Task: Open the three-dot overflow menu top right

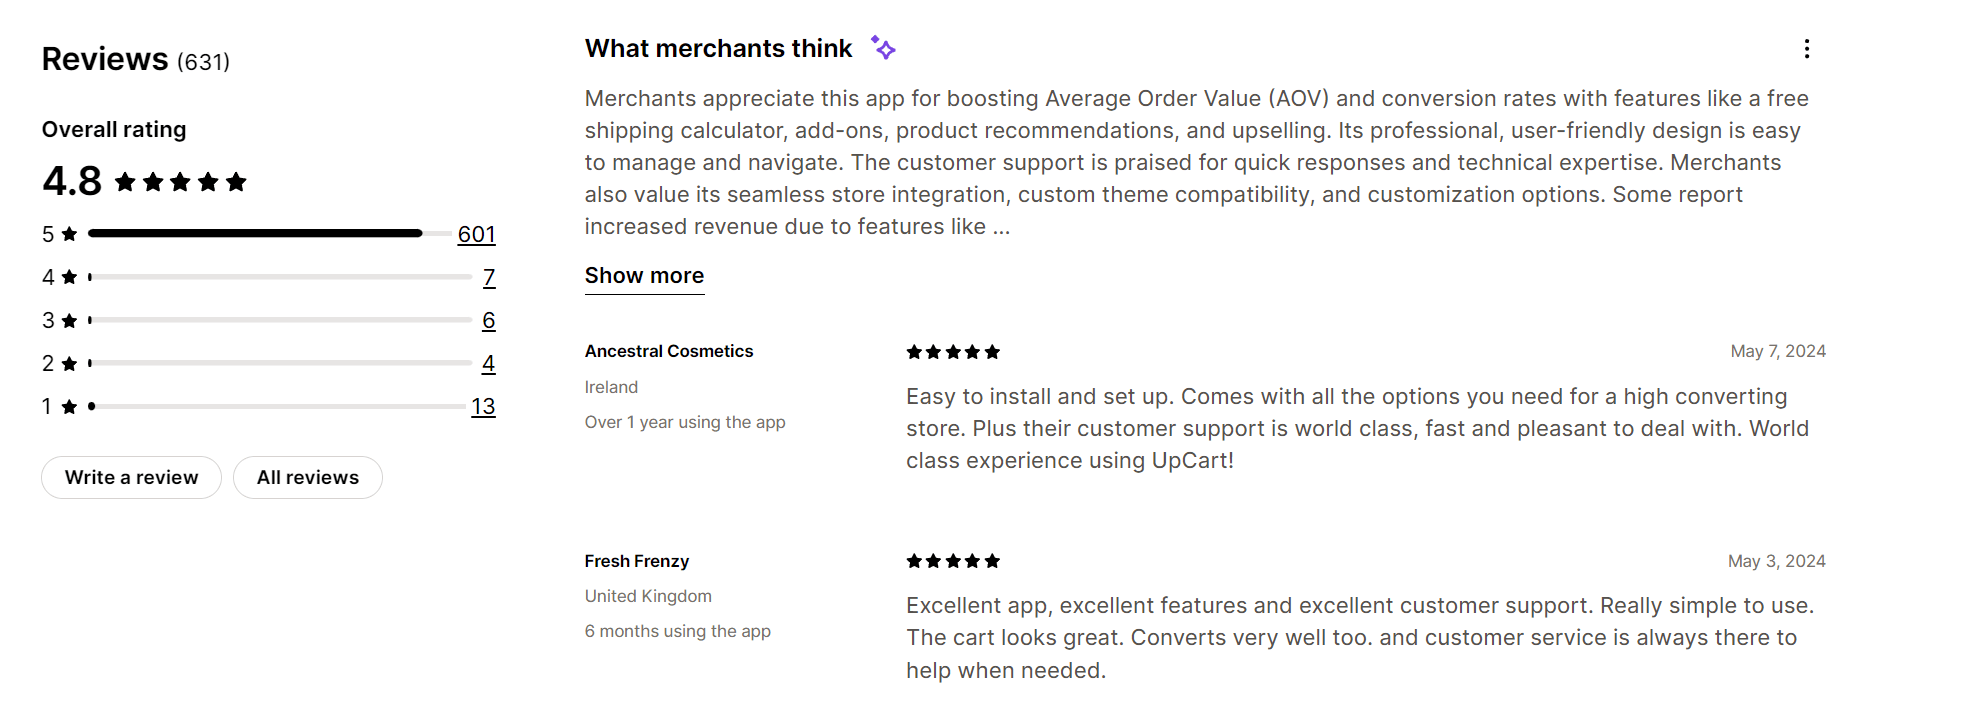Action: click(x=1806, y=49)
